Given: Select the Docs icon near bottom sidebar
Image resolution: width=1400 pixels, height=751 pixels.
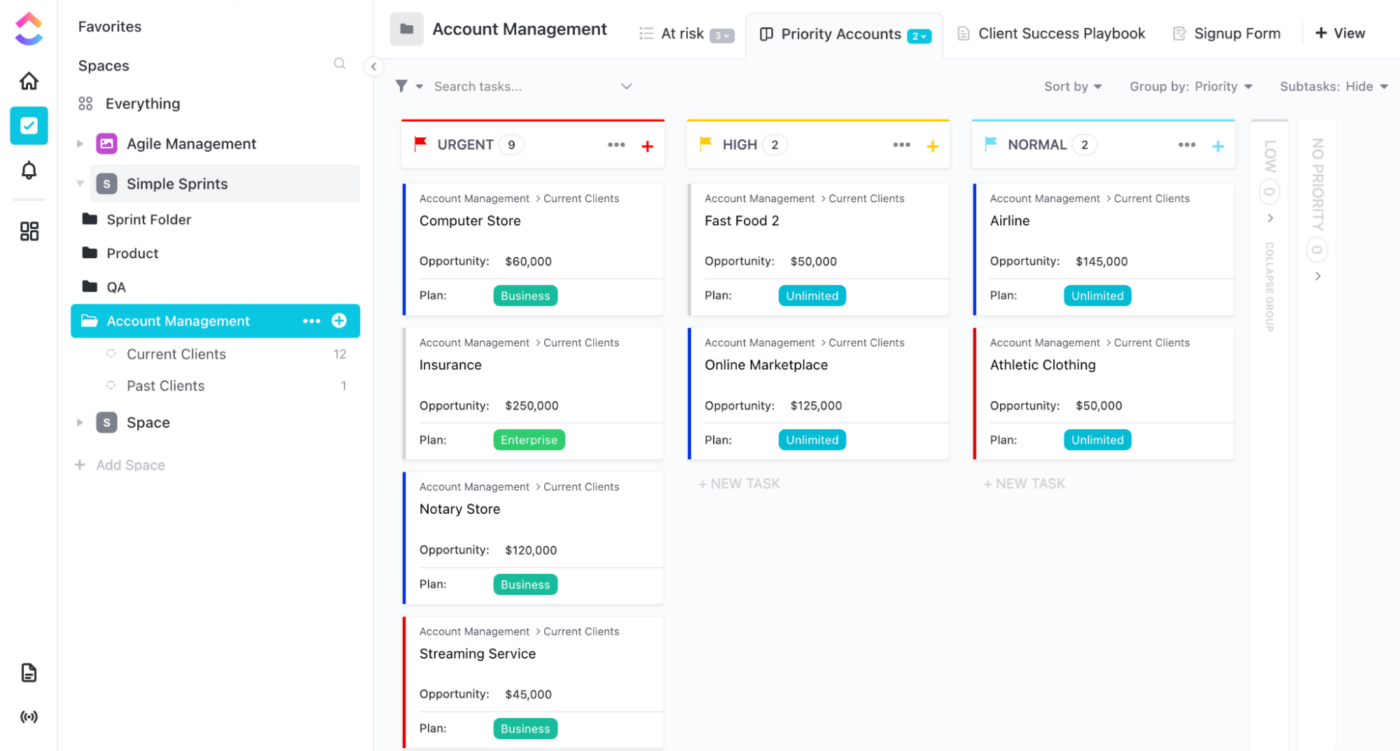Looking at the screenshot, I should click(28, 672).
